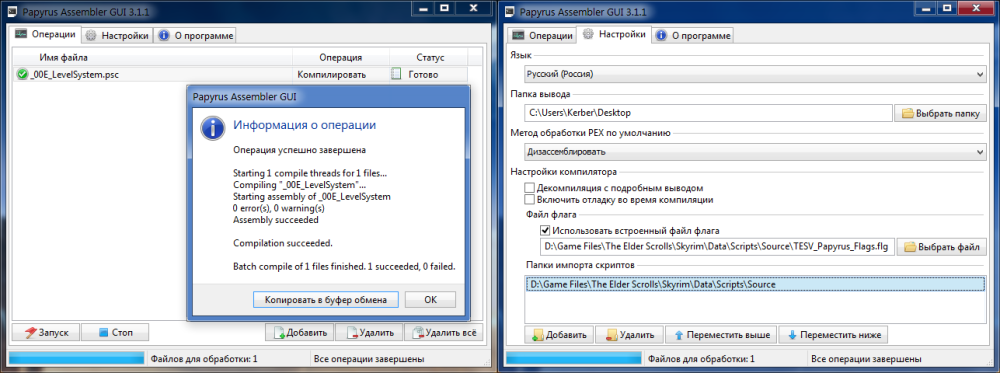Click Переместить ниже button
The image size is (1000, 373).
(833, 335)
